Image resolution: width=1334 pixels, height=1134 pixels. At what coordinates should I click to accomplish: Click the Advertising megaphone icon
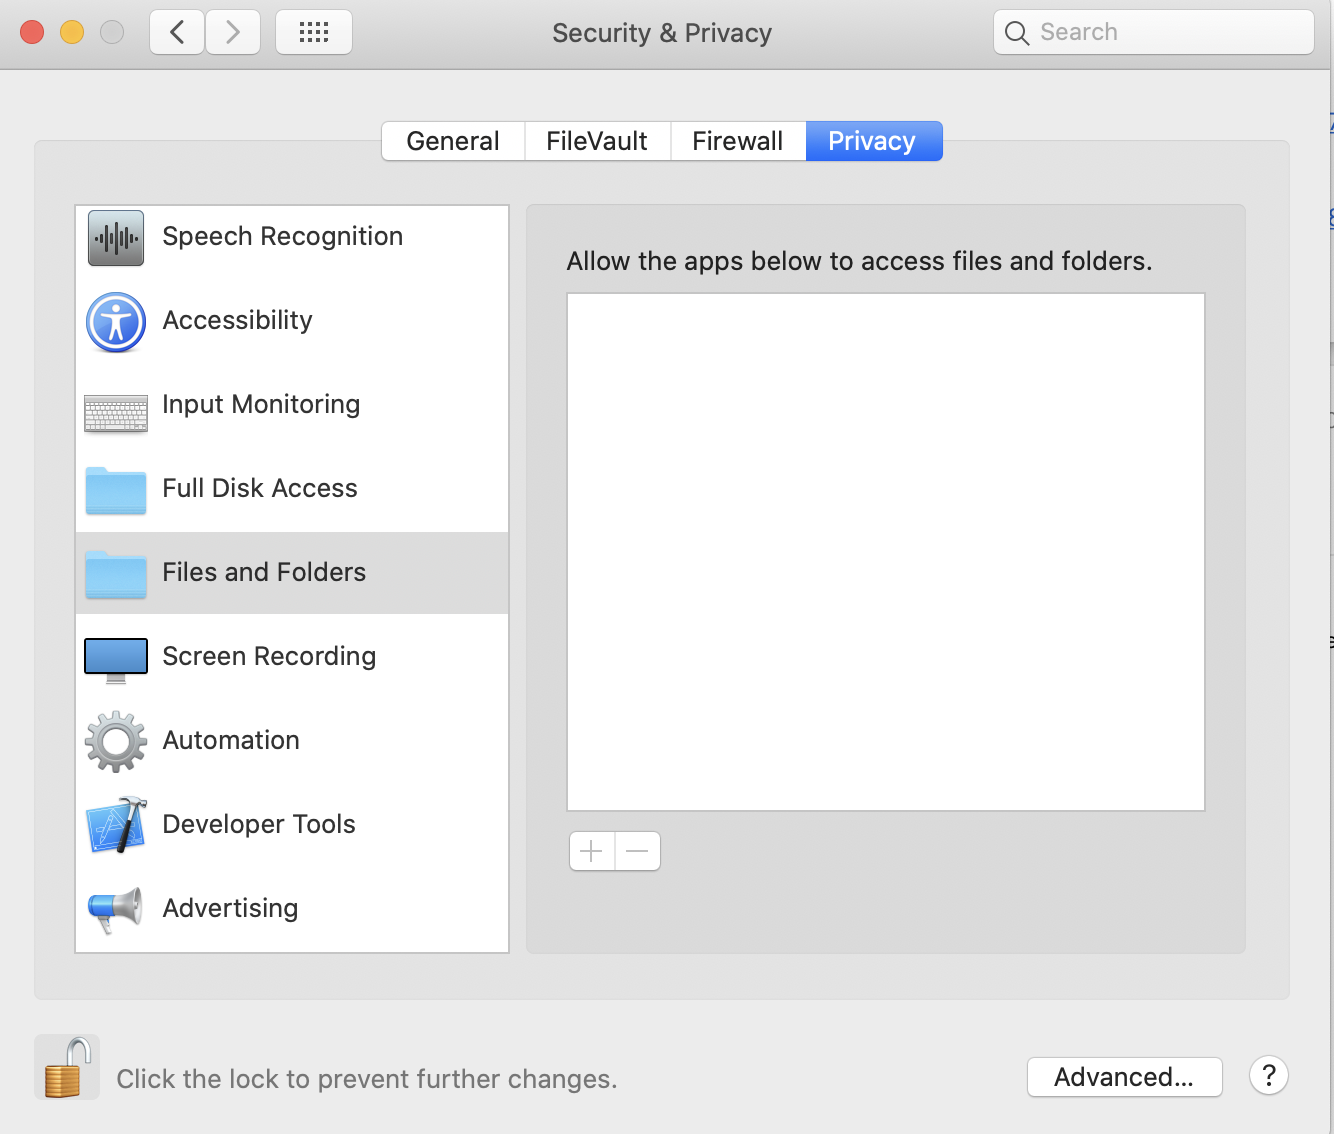(x=115, y=910)
